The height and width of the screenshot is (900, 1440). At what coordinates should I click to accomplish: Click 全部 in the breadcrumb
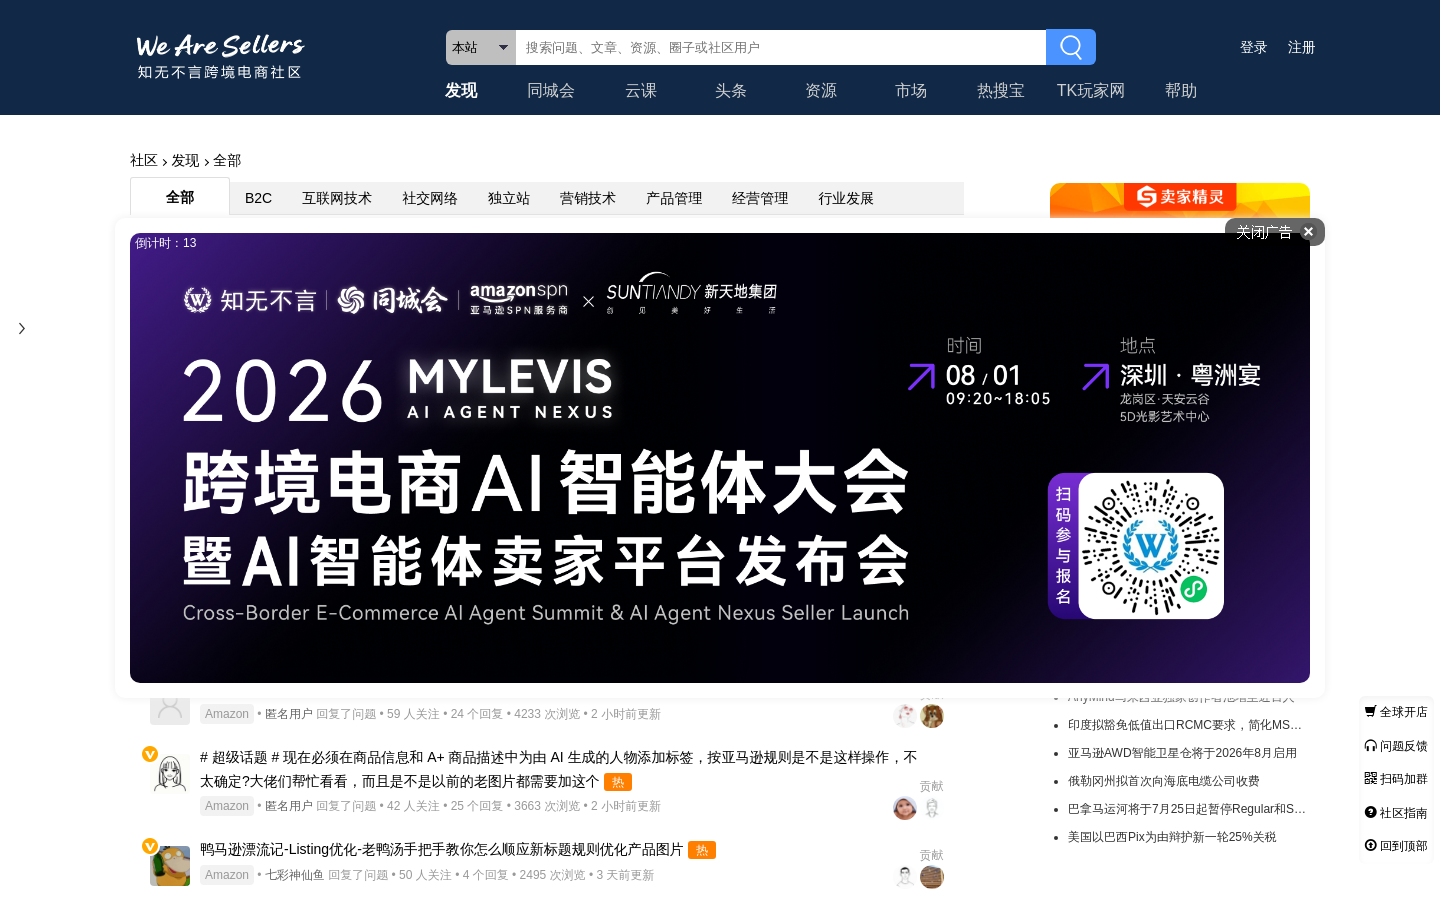[x=227, y=160]
